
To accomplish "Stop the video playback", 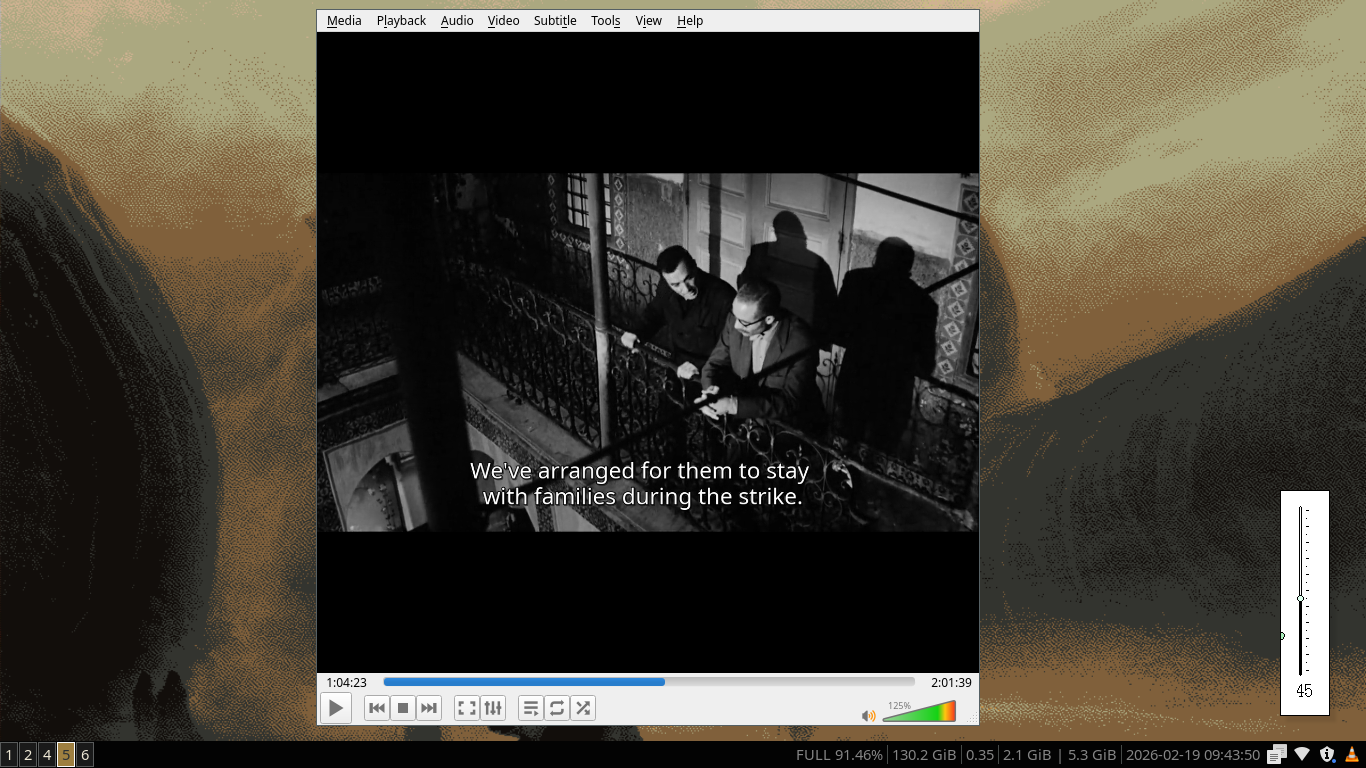I will (x=403, y=708).
